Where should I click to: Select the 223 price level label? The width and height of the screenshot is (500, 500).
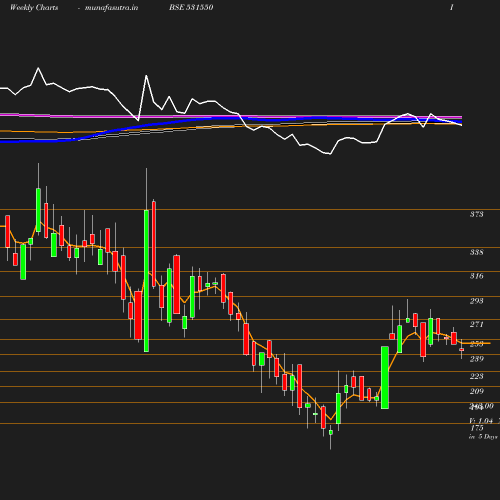point(477,376)
